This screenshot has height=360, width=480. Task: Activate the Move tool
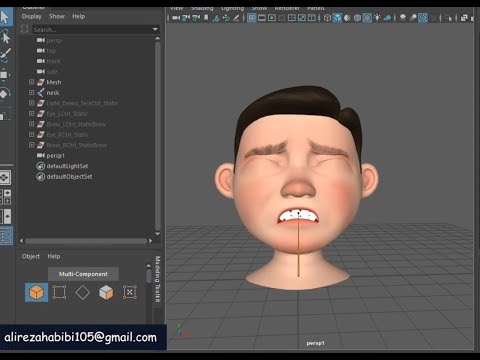5,75
